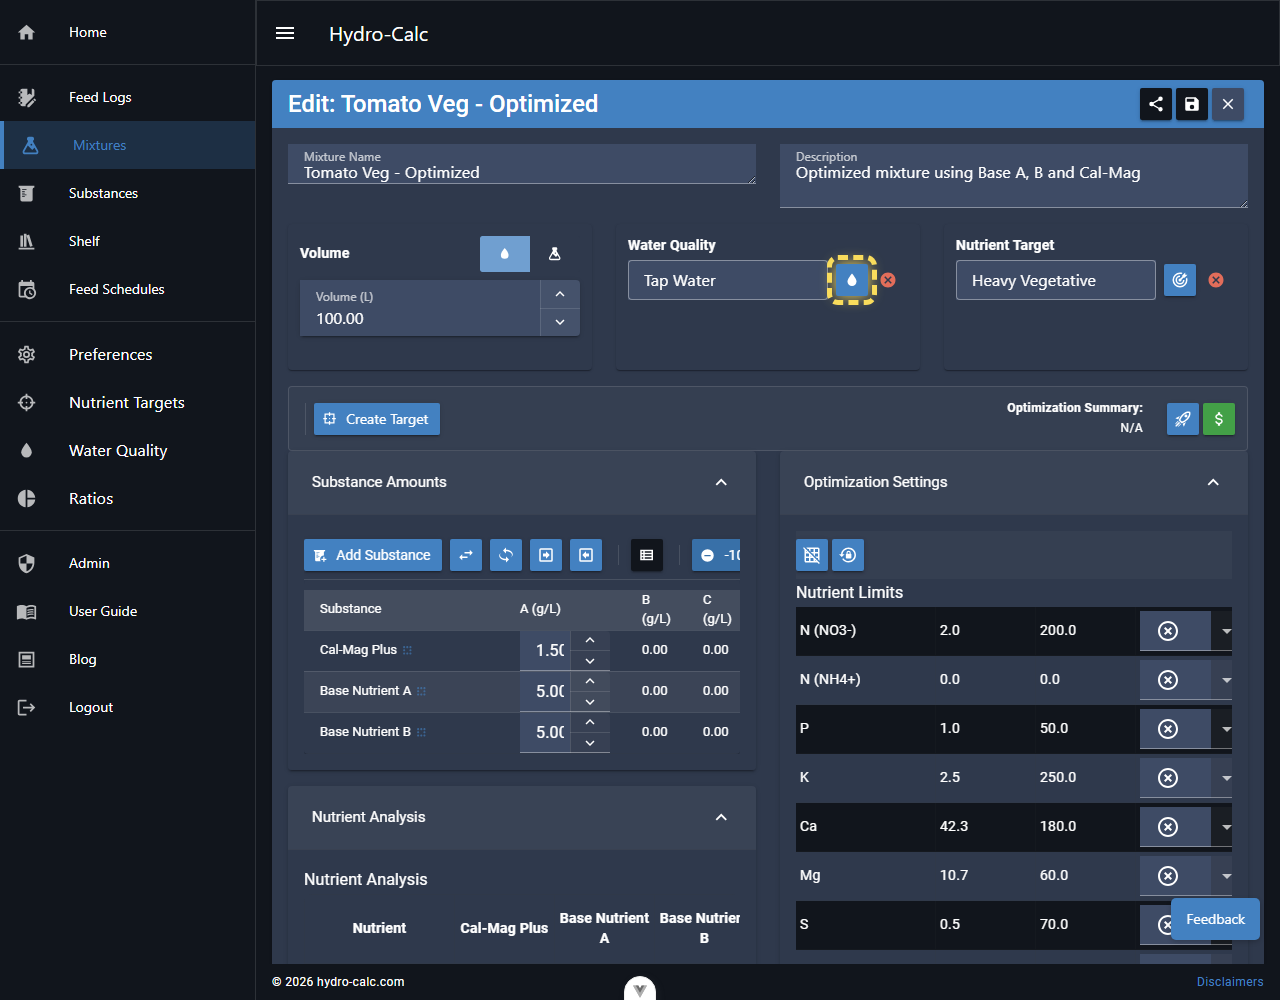Click Cal-Mag Plus A (g/L) input
Image resolution: width=1280 pixels, height=1000 pixels.
[x=546, y=650]
